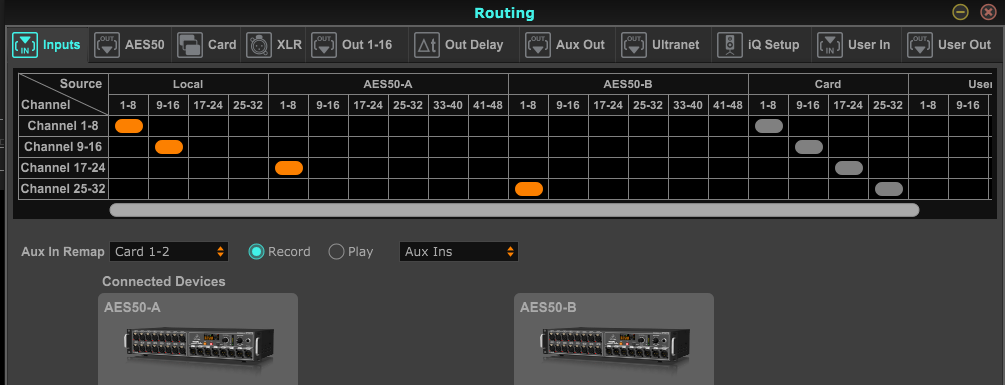Open the Aux Ins dropdown

point(458,252)
